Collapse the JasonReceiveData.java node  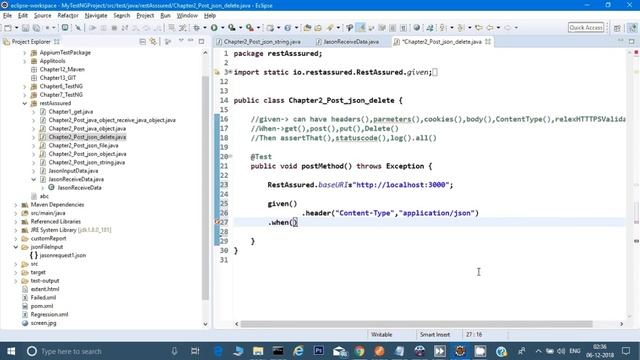click(x=34, y=179)
